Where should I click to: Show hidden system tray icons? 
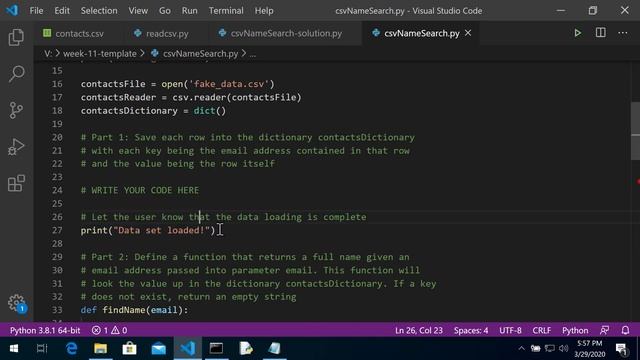tap(521, 349)
